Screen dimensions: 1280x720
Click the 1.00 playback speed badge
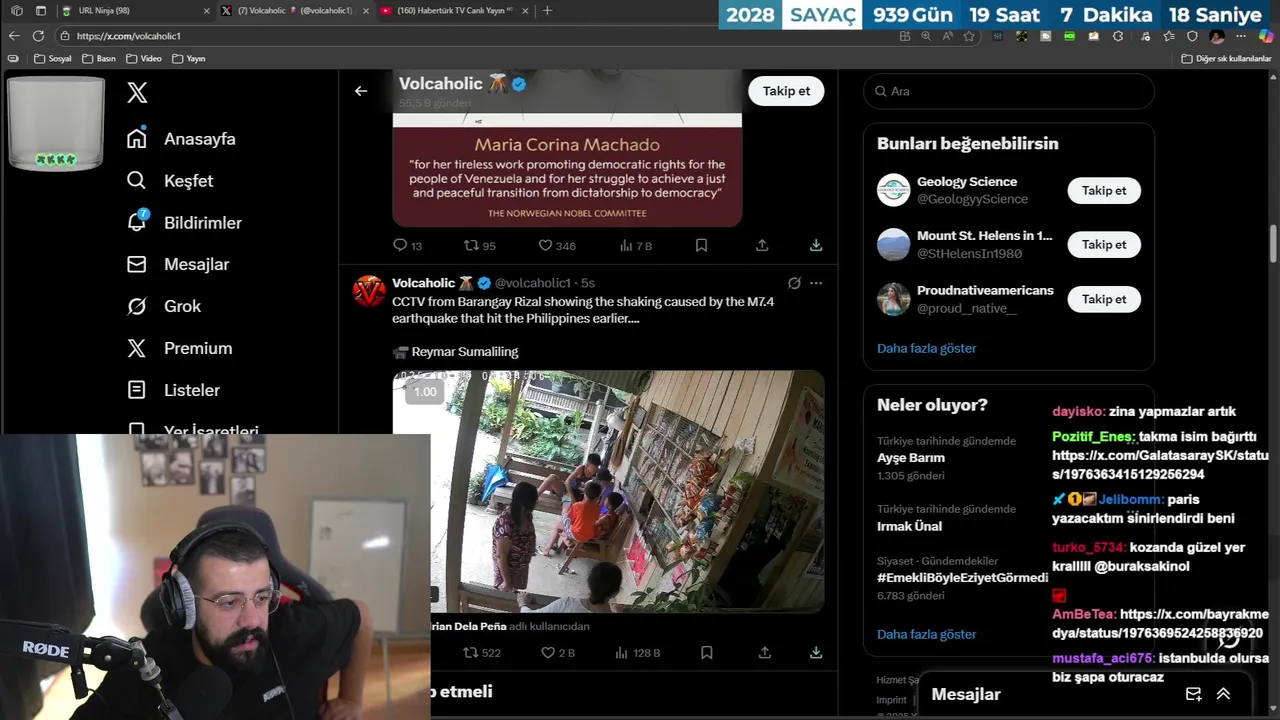pos(425,391)
